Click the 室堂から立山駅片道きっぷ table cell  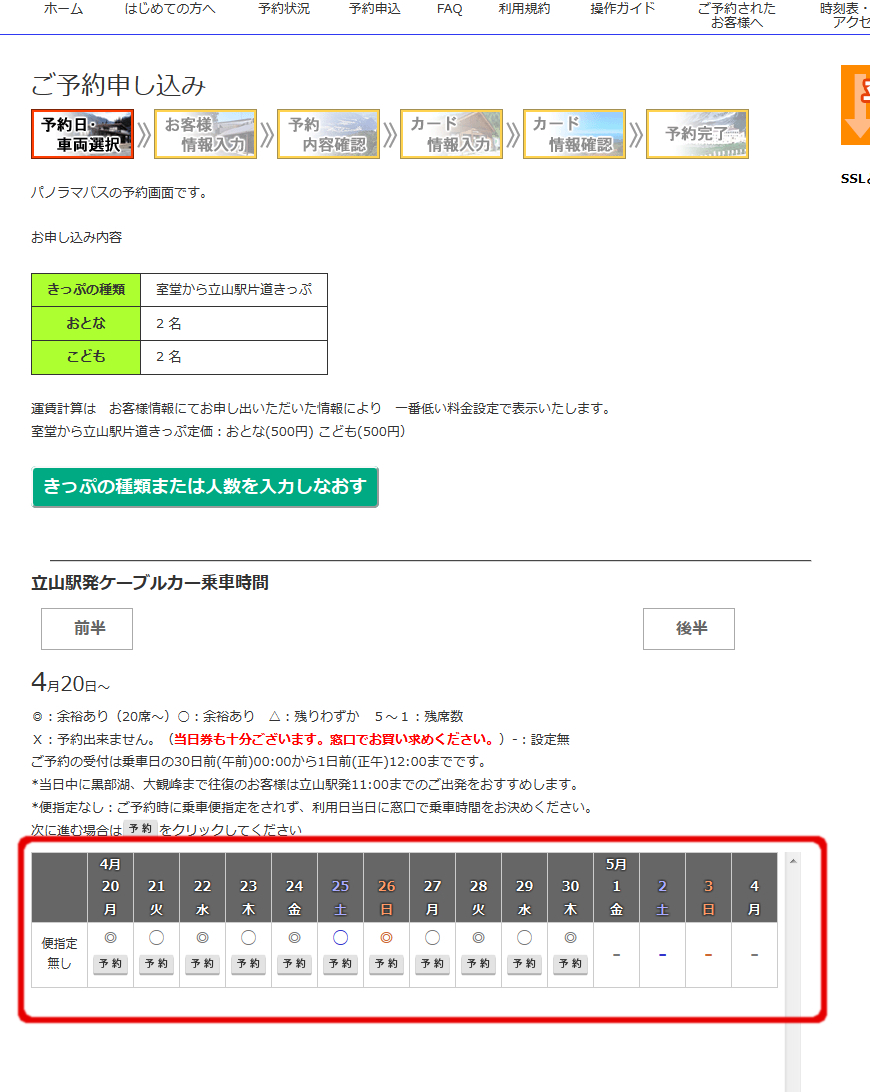click(234, 290)
